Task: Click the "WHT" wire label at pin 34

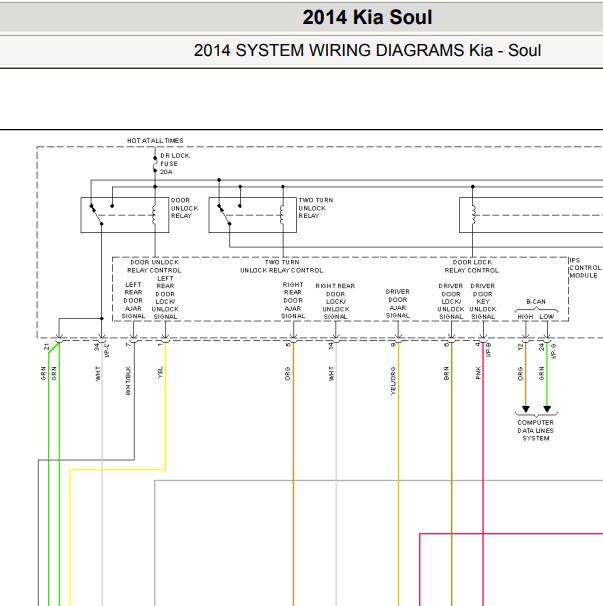Action: coord(98,374)
